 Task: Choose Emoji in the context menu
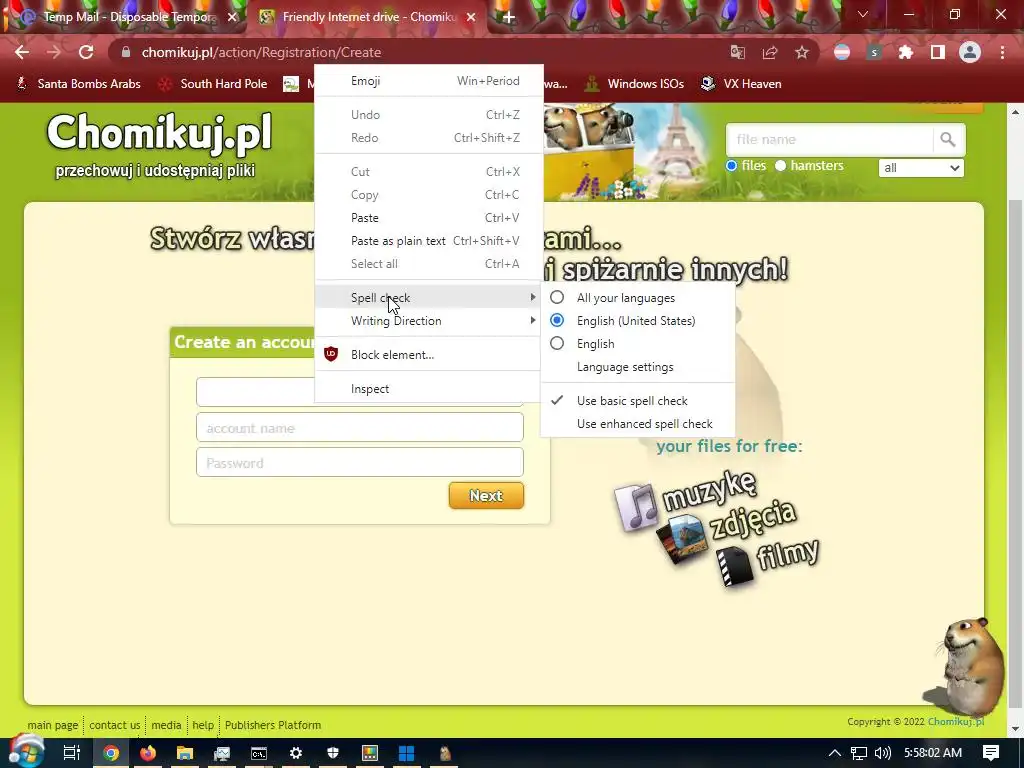(x=428, y=81)
